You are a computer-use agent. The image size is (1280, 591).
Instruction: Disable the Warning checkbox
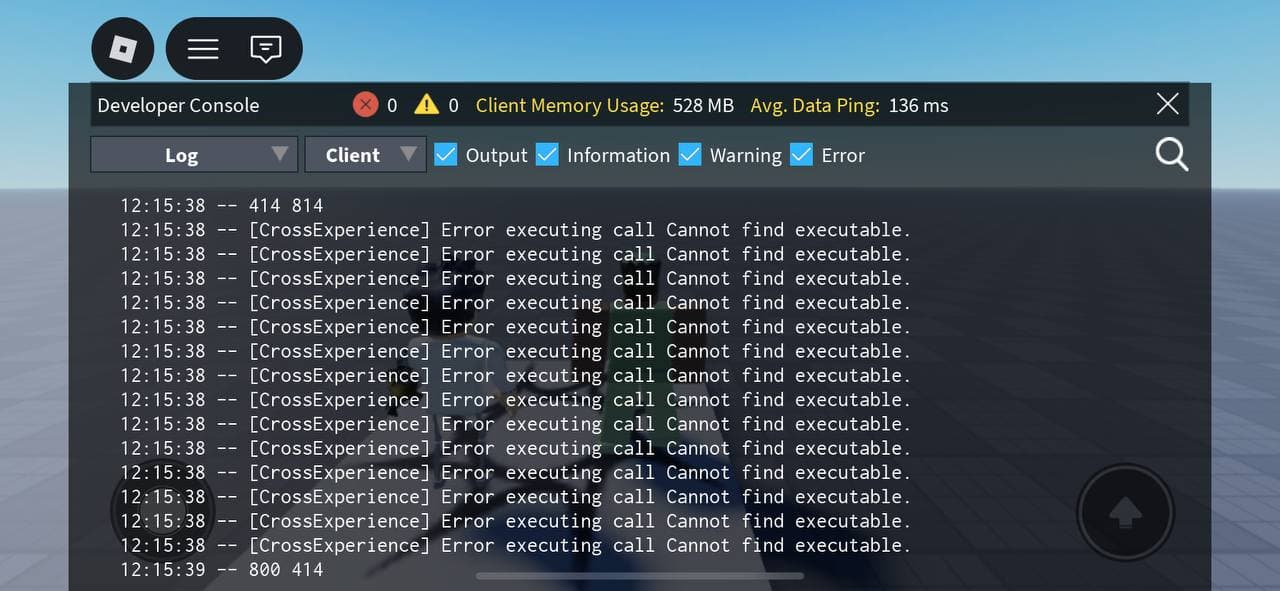(690, 155)
